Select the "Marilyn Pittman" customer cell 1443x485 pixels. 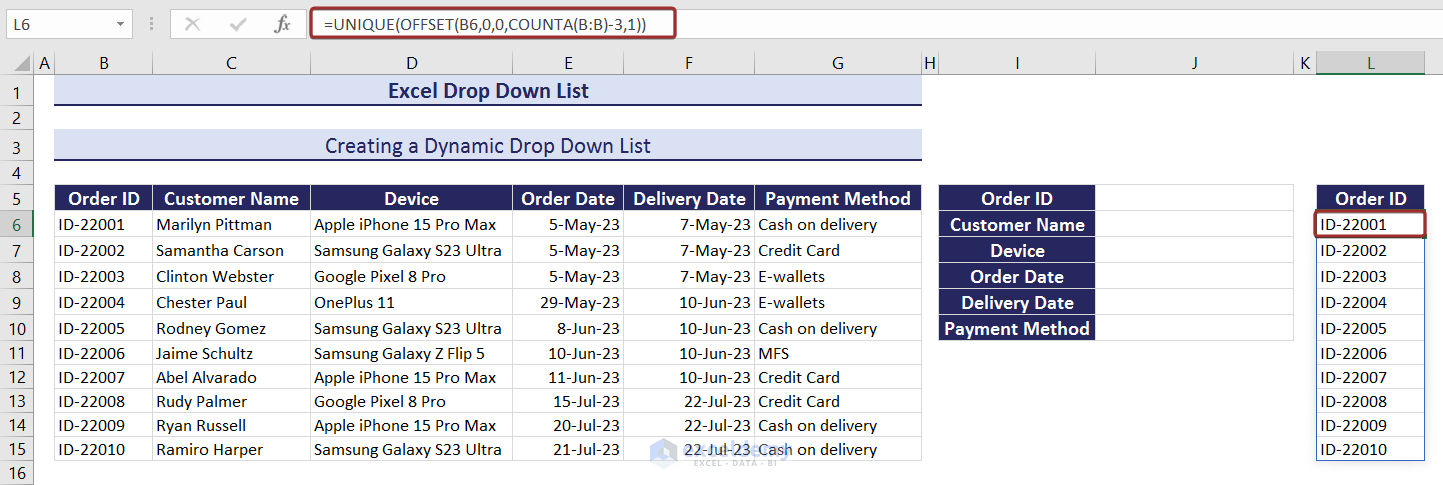(231, 224)
